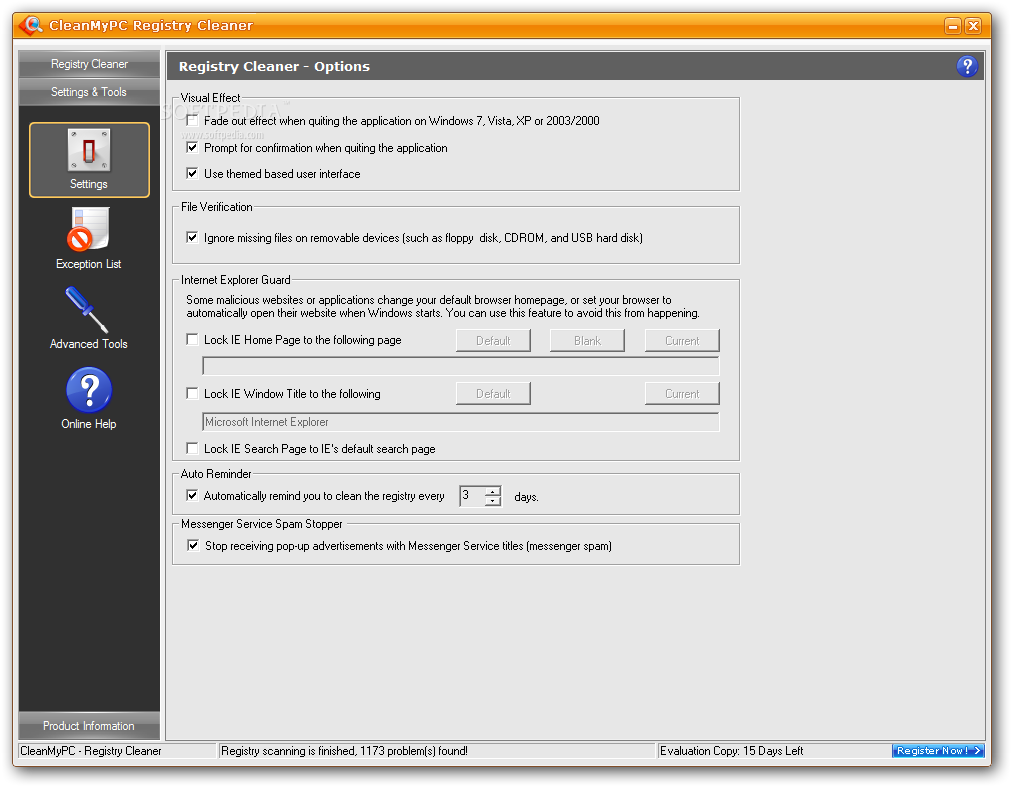Click the IE home page URL field
Viewport: 1012px width, 787px height.
click(x=461, y=366)
